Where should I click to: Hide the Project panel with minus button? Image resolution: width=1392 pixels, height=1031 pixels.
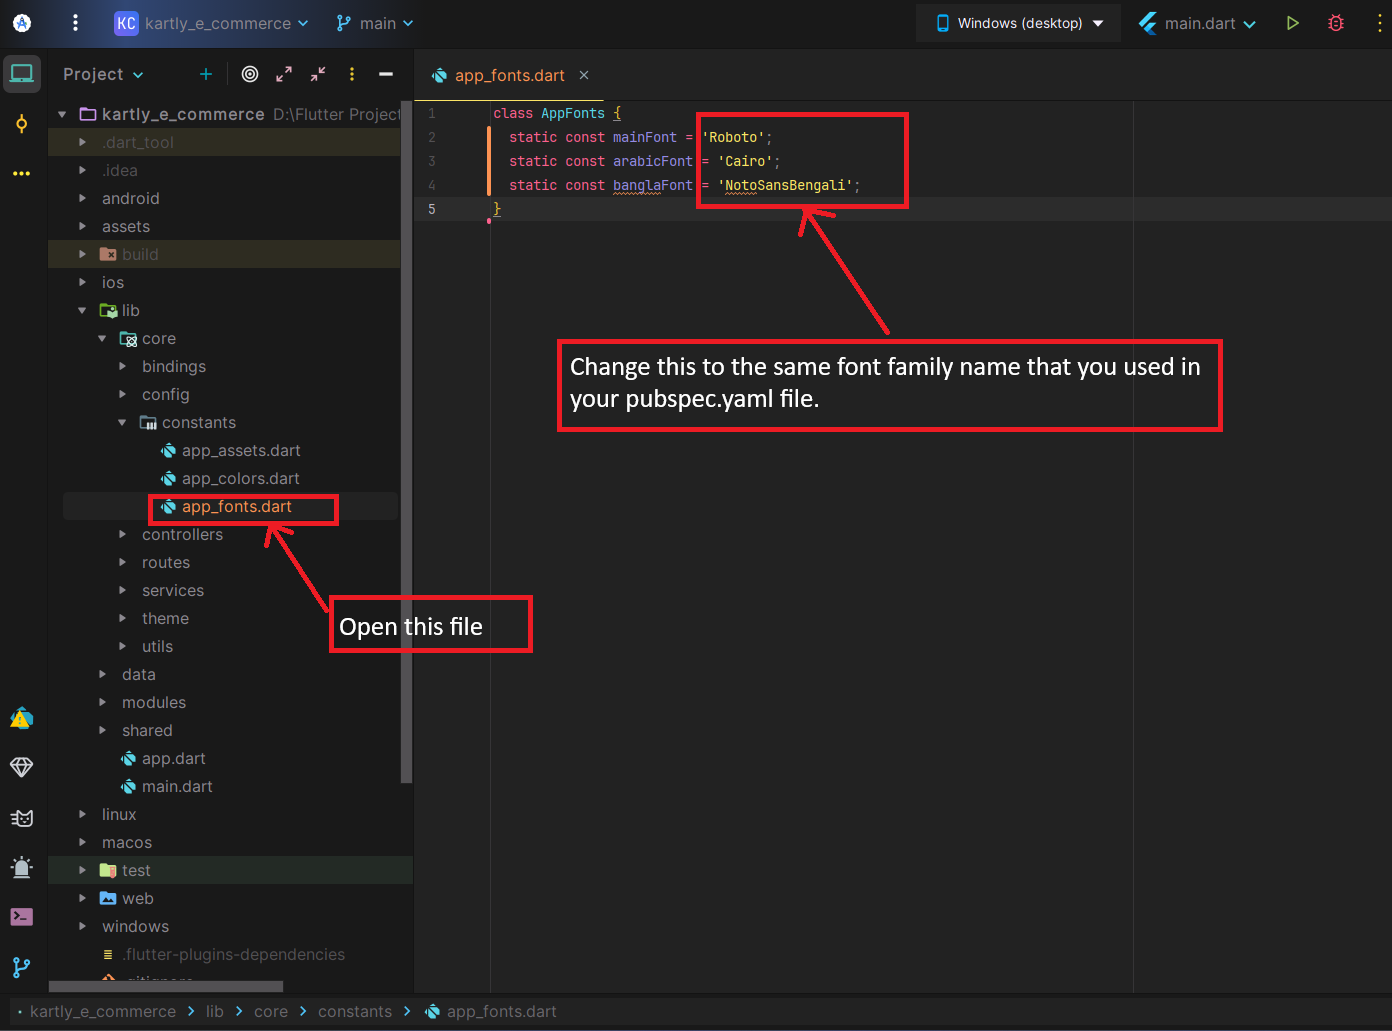pyautogui.click(x=386, y=74)
